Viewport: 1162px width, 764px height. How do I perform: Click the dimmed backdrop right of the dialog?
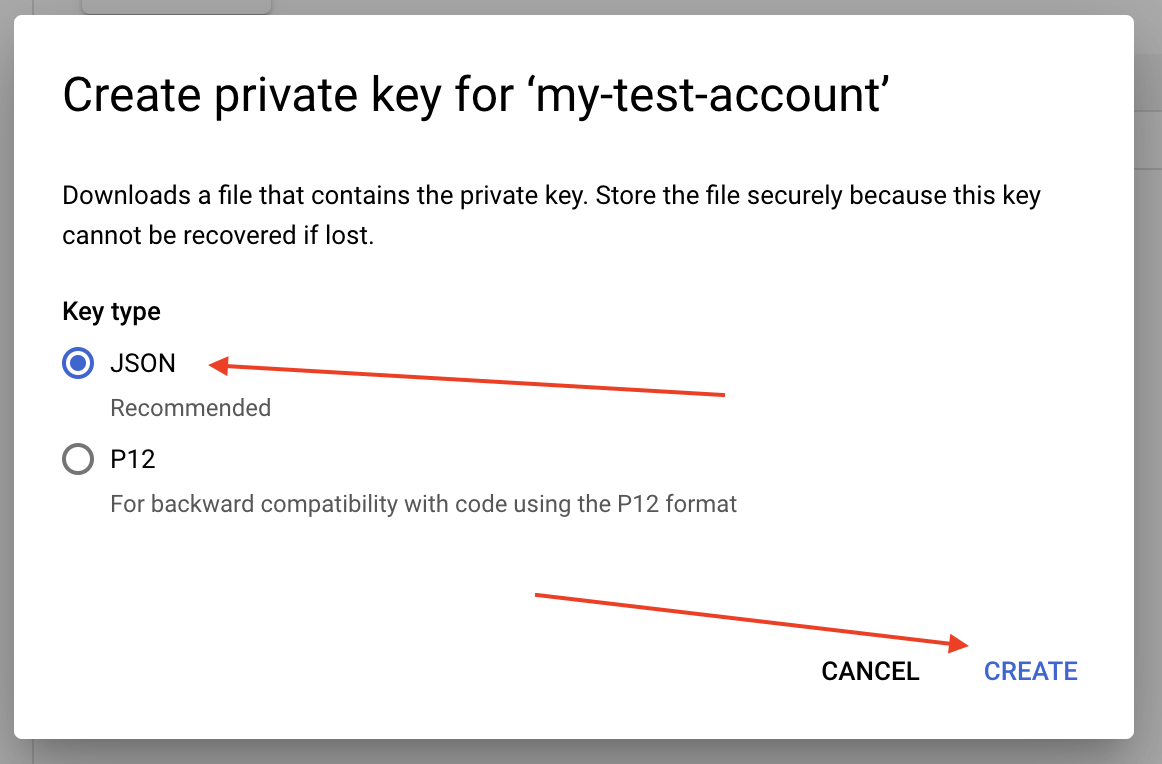pos(1148,400)
